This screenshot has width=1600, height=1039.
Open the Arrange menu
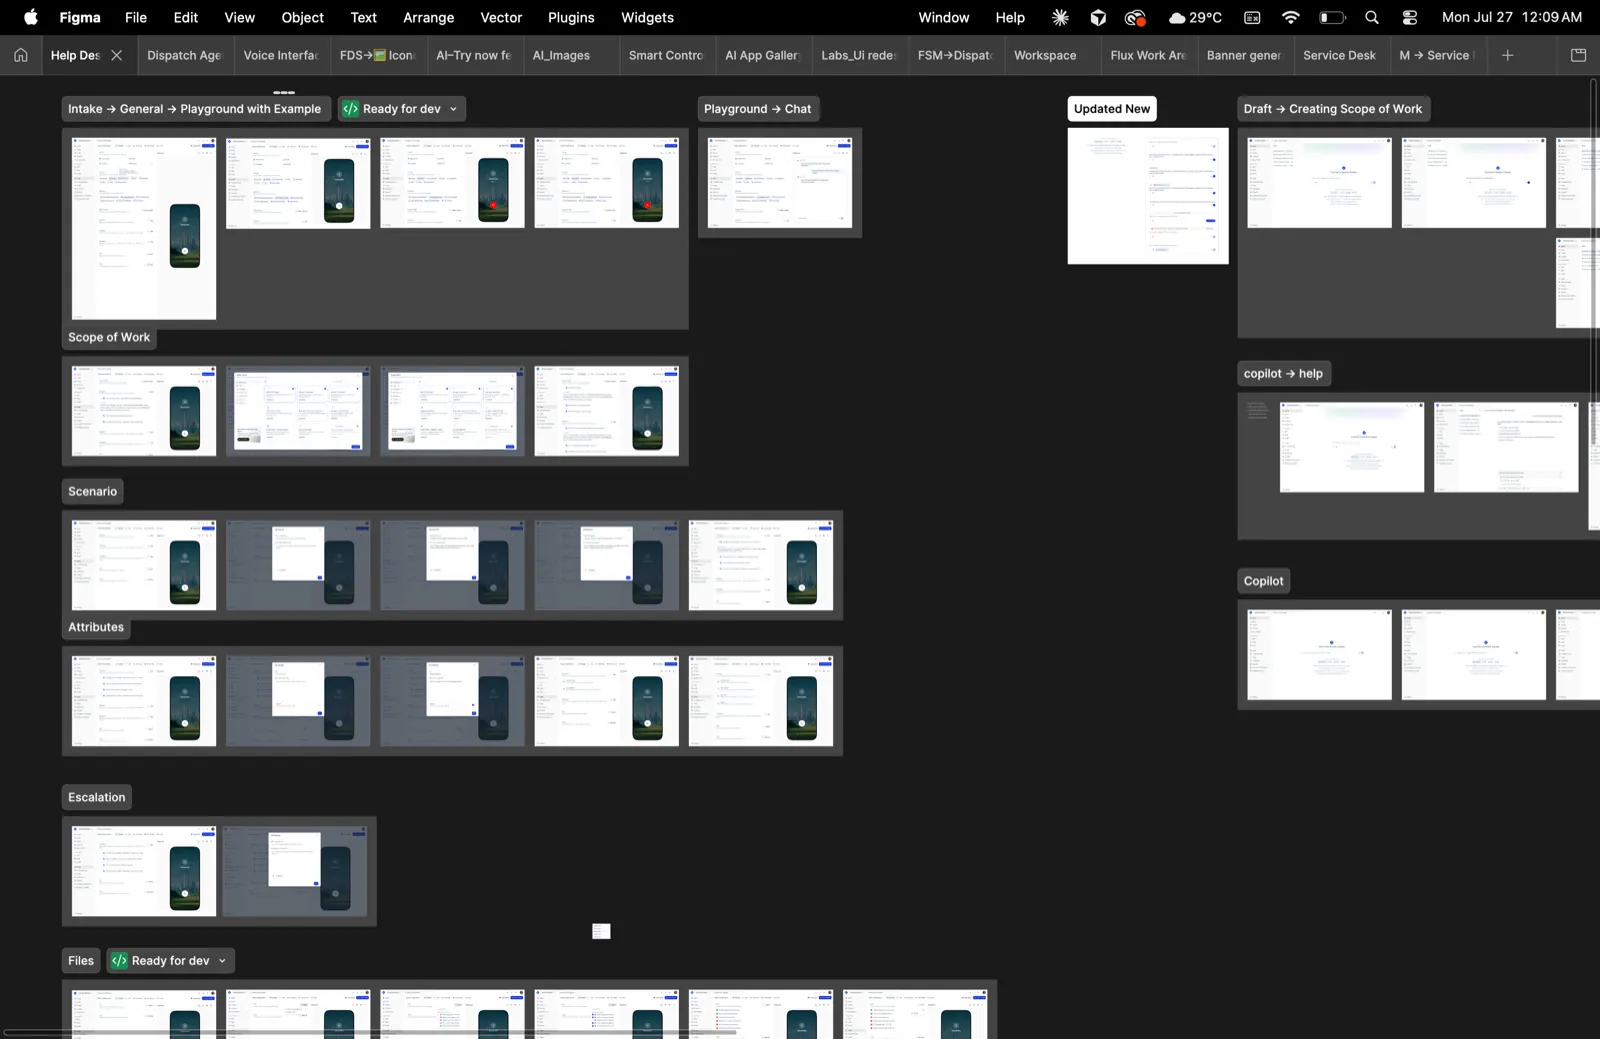tap(429, 17)
